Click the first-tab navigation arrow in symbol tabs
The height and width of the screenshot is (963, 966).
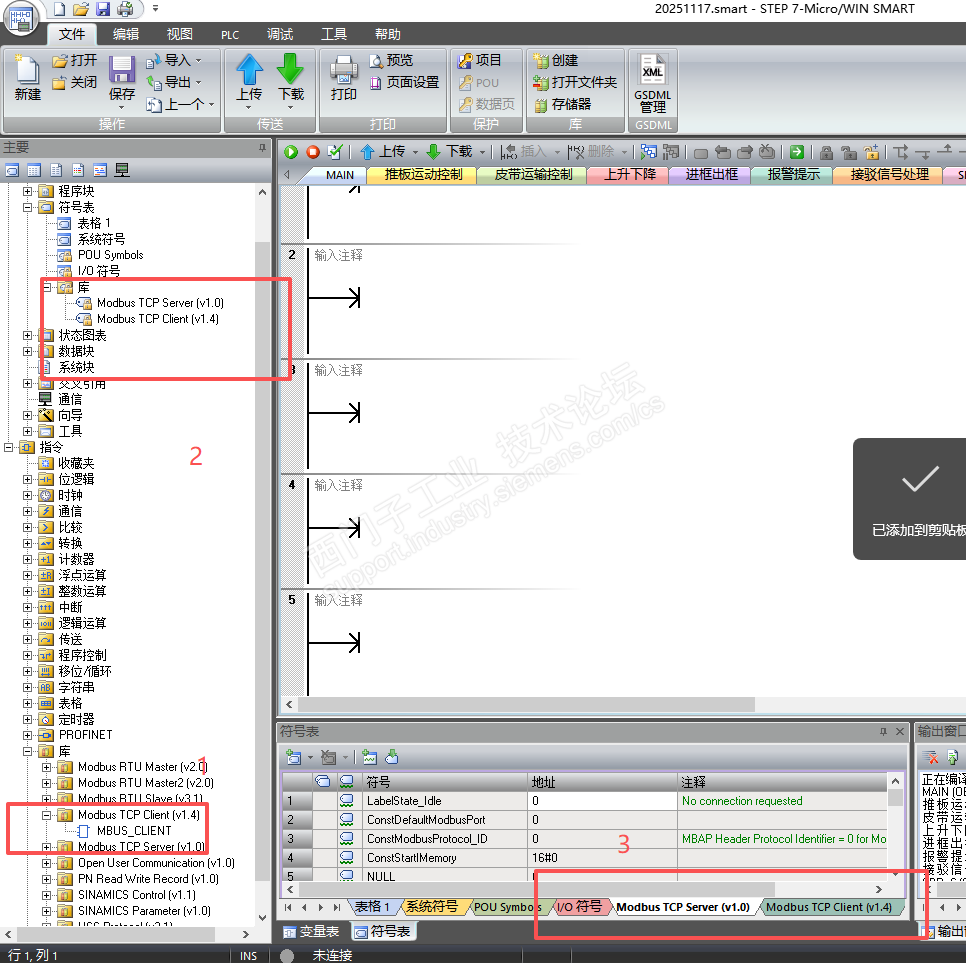[288, 908]
